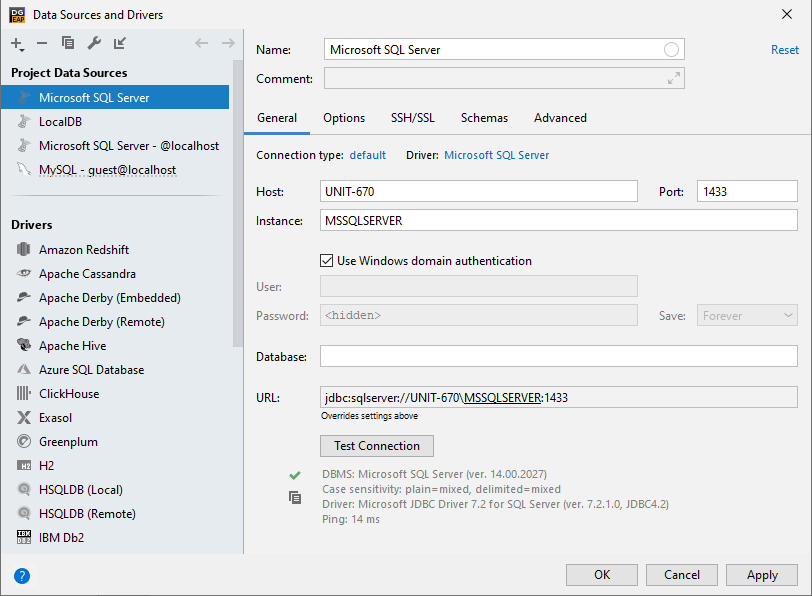Screen dimensions: 812x596
Task: Switch to the Advanced tab
Action: pyautogui.click(x=560, y=118)
